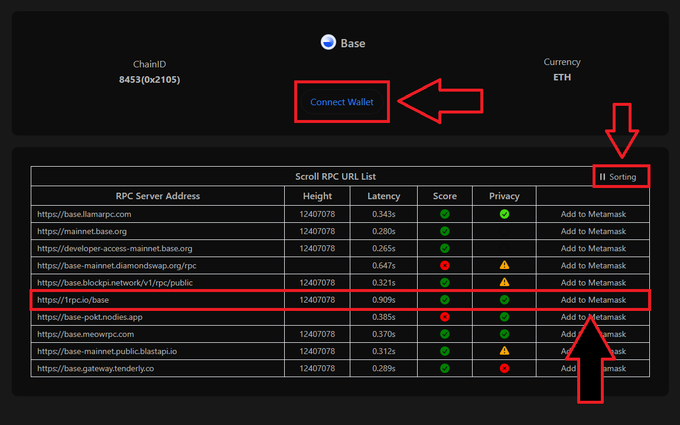Click the Latency column header

tap(383, 196)
